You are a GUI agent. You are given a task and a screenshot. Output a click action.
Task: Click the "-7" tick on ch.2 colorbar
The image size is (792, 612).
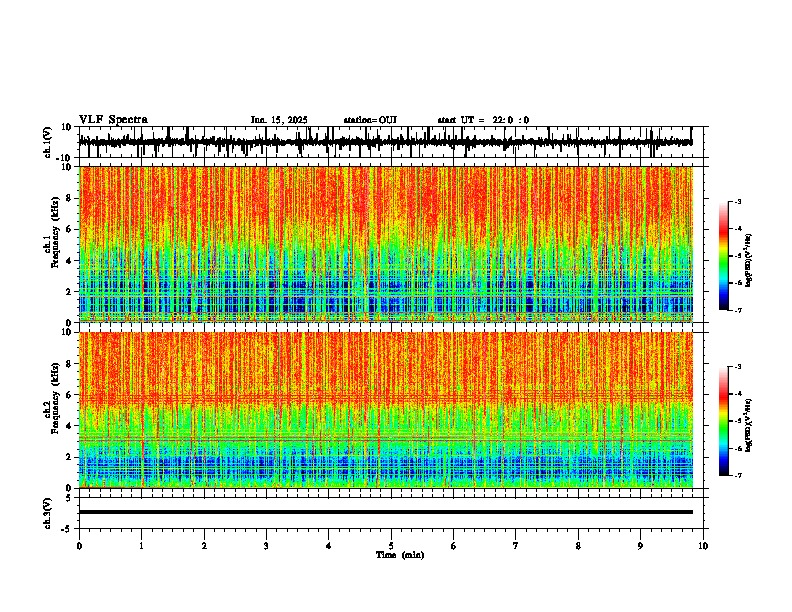pos(737,475)
